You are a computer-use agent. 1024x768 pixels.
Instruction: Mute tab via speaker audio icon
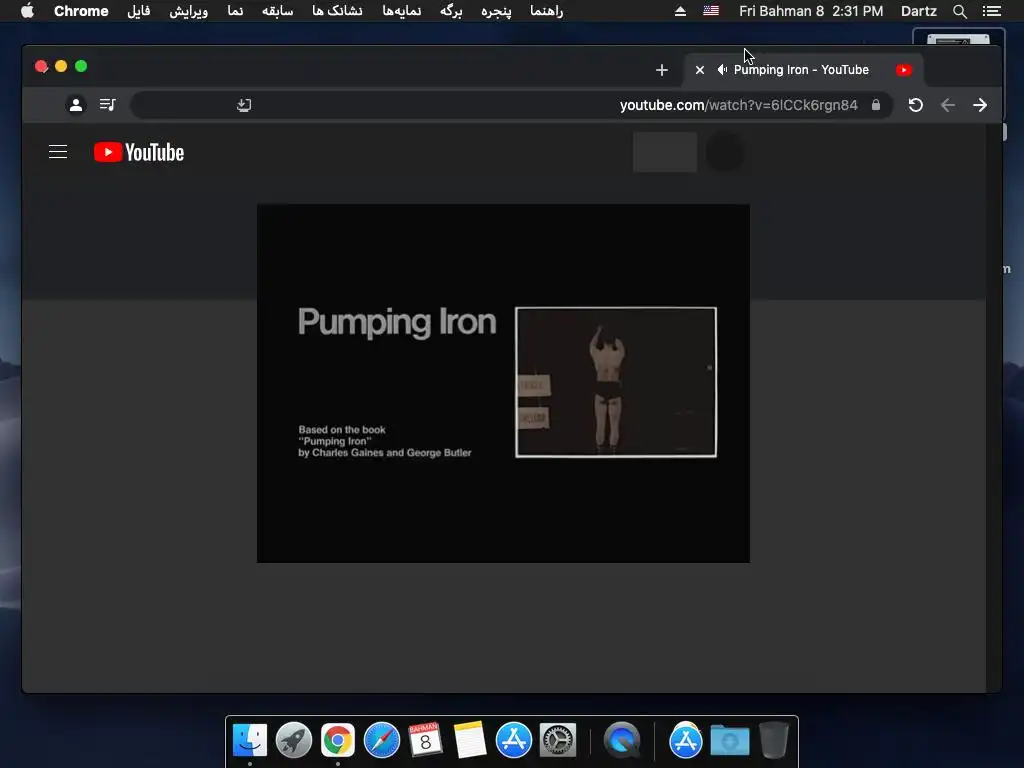[x=722, y=70]
